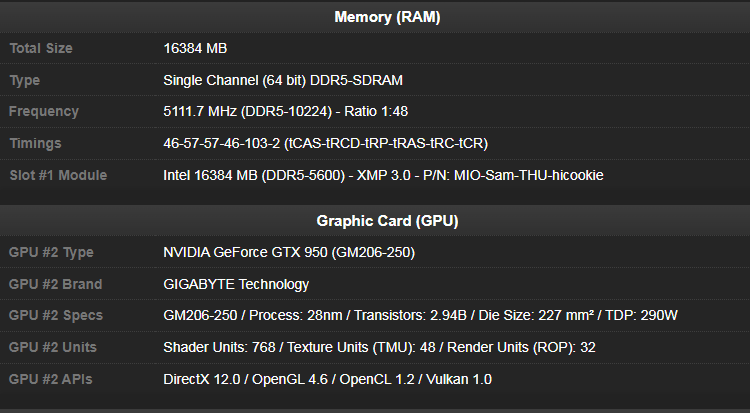Click the GPU #2 Specs label
750x413 pixels.
click(x=54, y=316)
